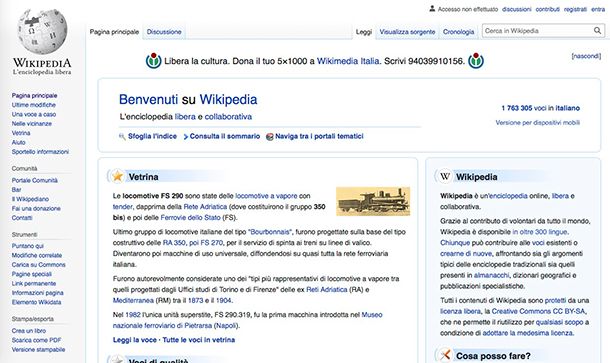This screenshot has width=610, height=363.
Task: Open Portale Comunità link
Action: click(35, 180)
